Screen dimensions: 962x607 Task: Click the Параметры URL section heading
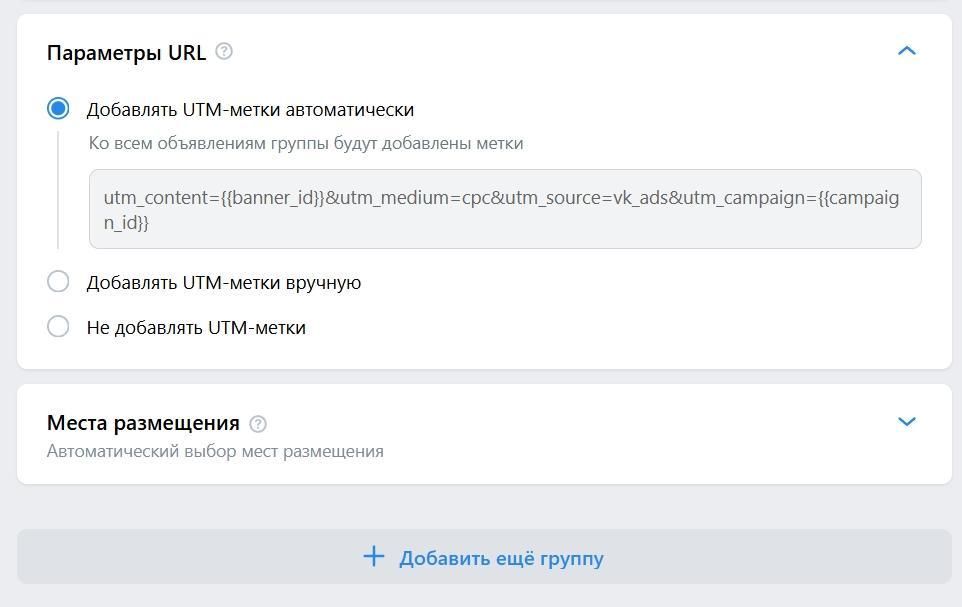[126, 53]
